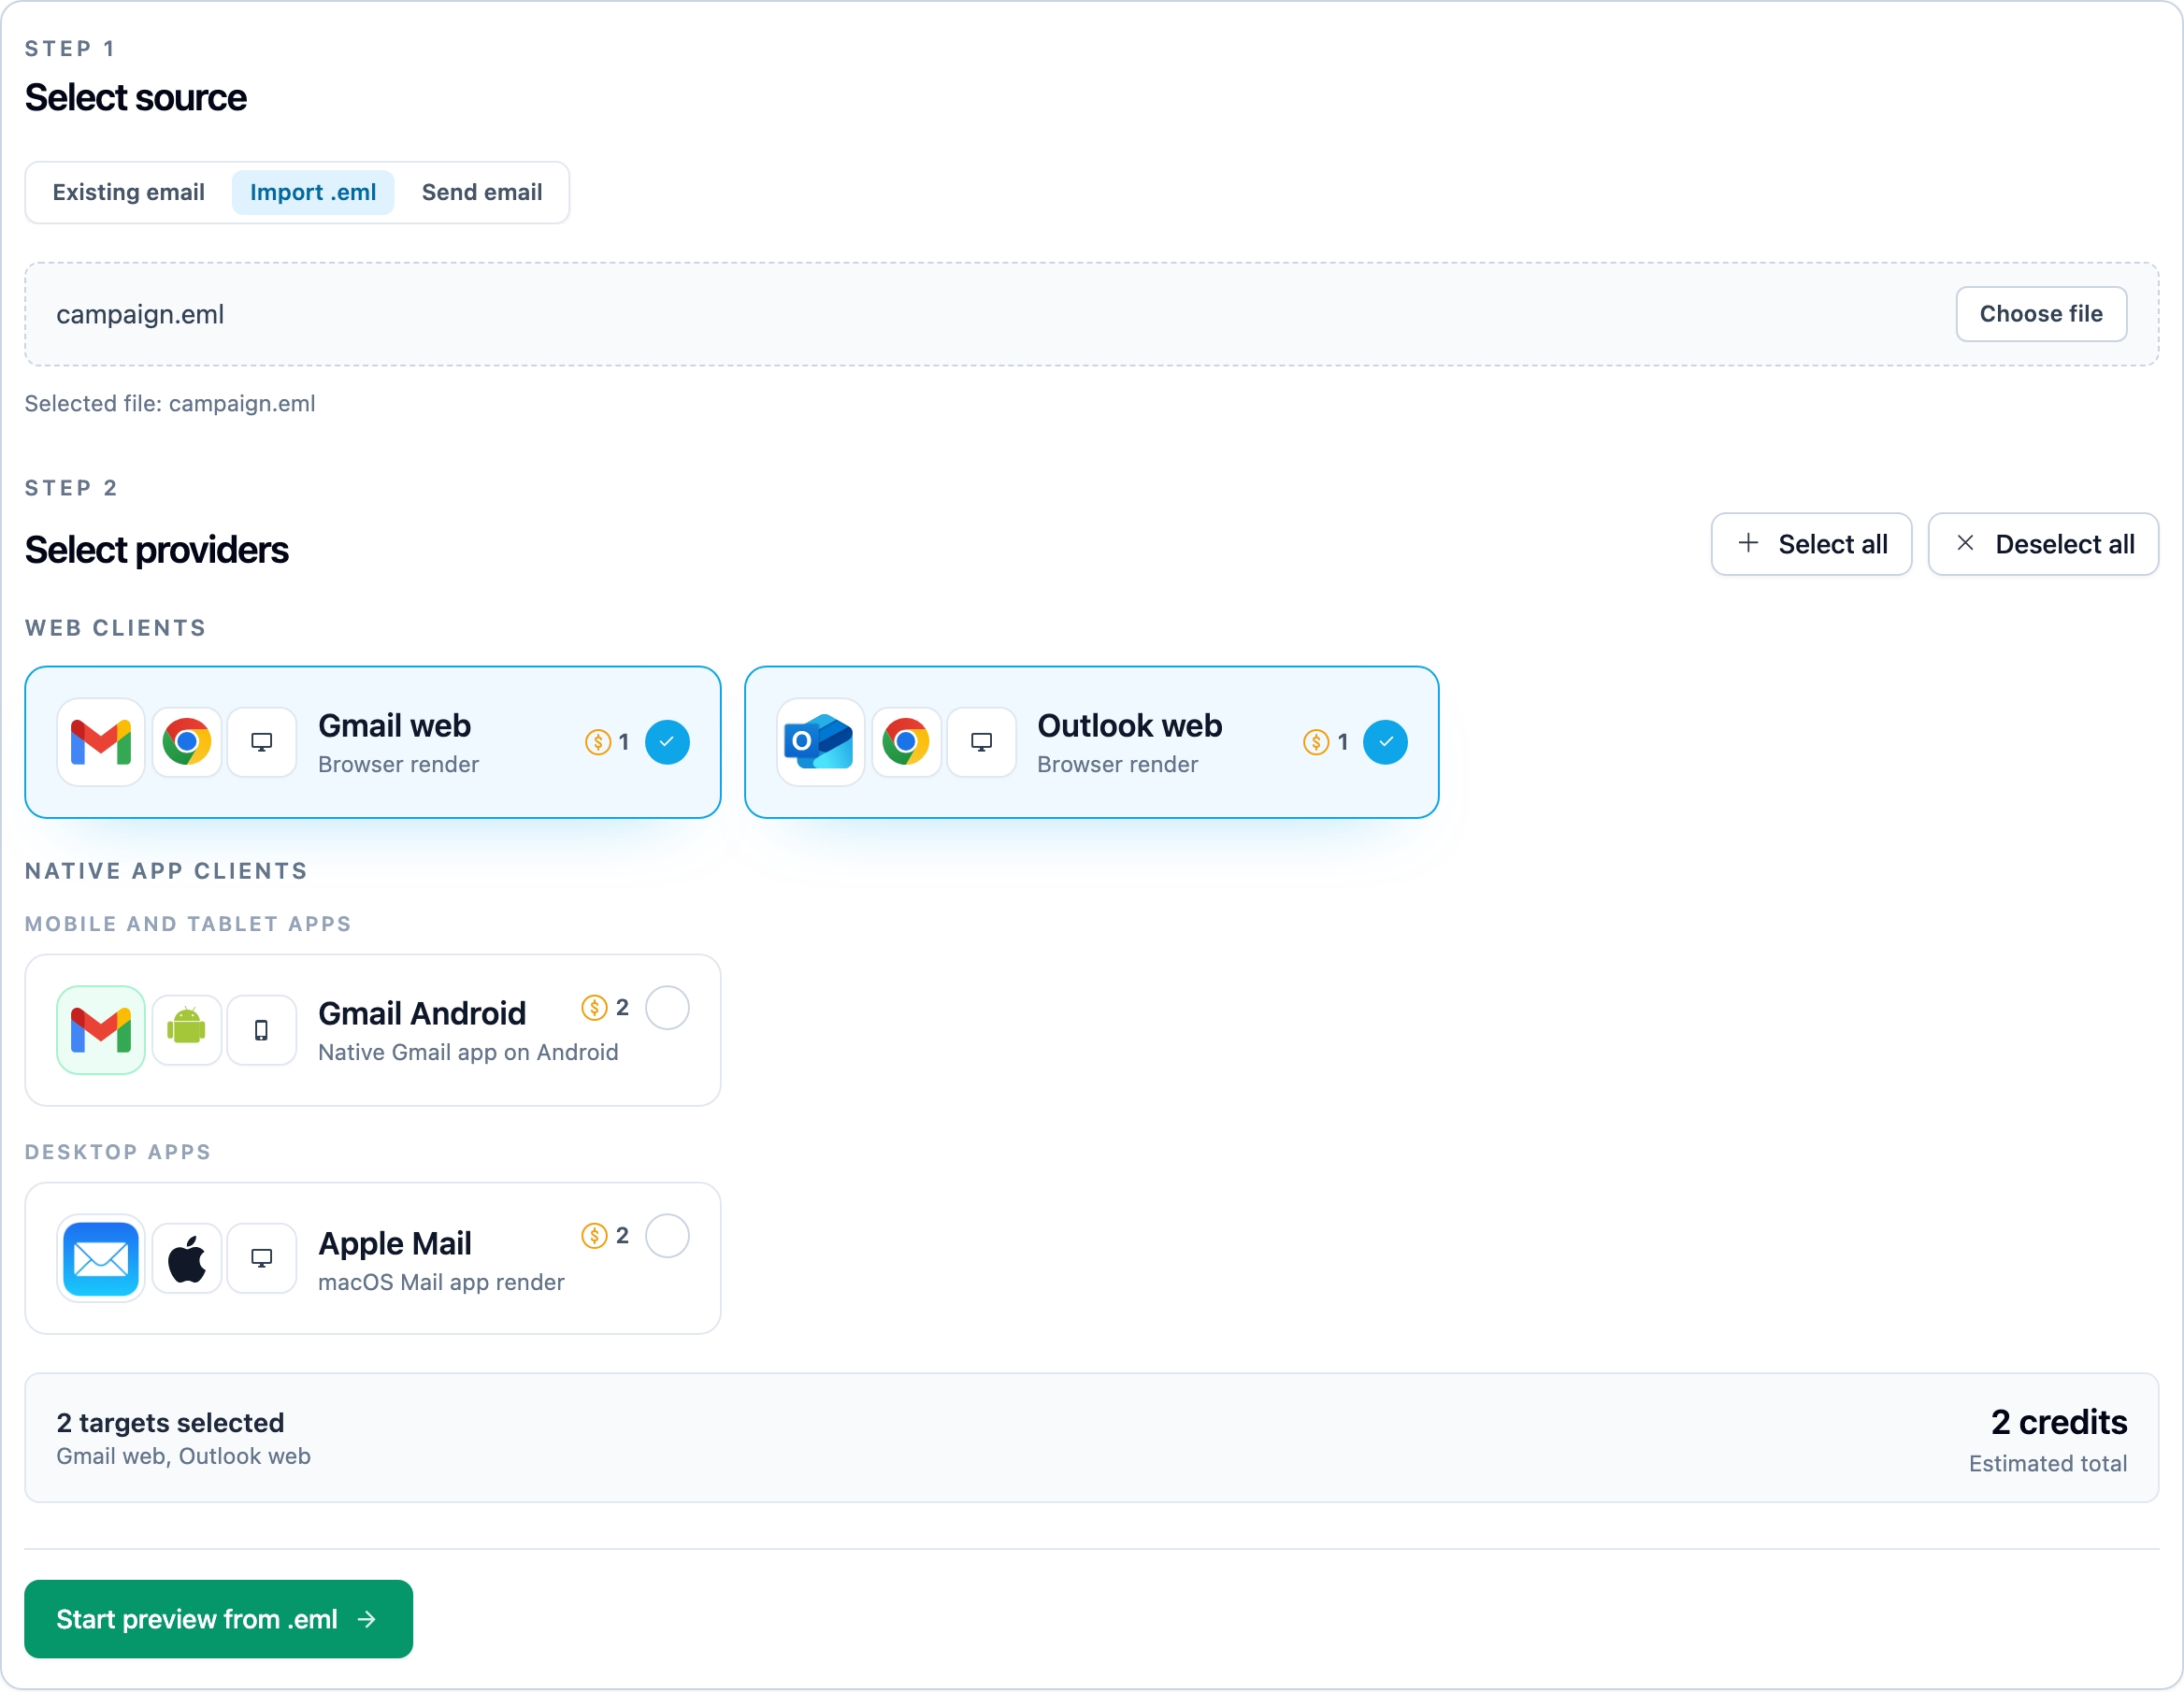Click the campaign.eml file drop area
The image size is (2184, 1692).
click(x=1091, y=314)
